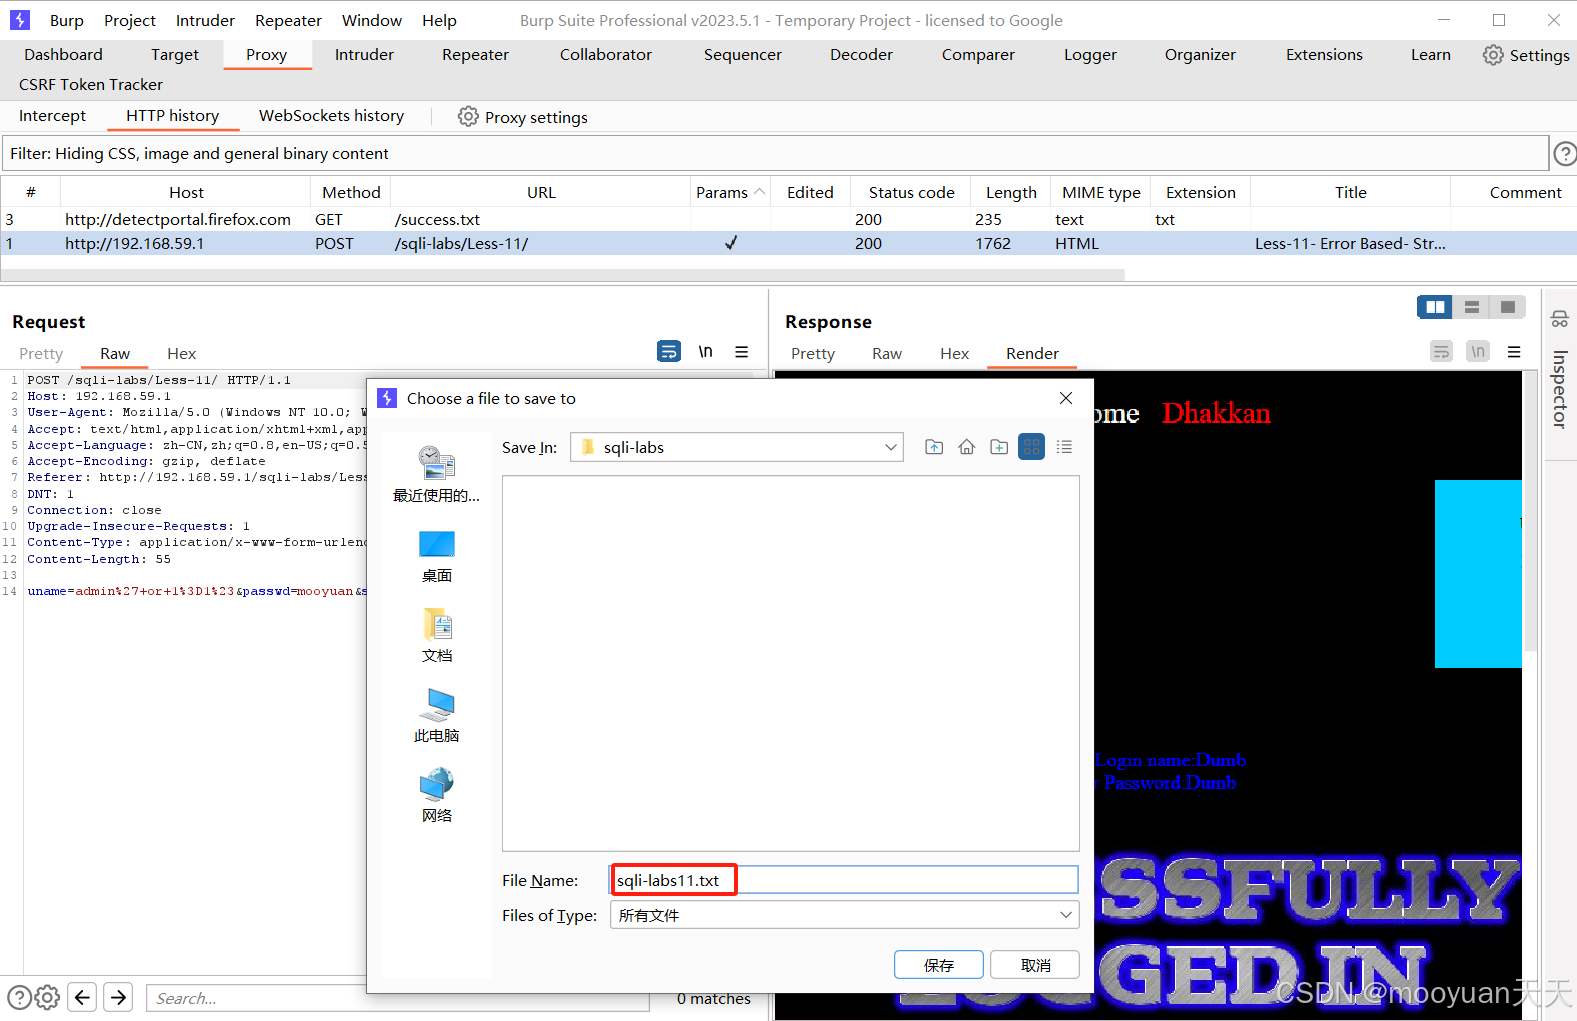
Task: Show Response in Raw view
Action: [887, 354]
